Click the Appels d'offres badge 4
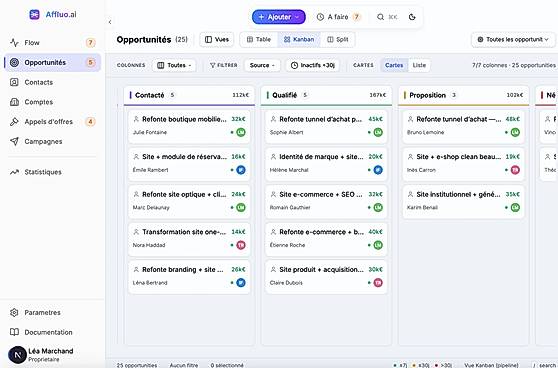The width and height of the screenshot is (558, 368). click(90, 122)
